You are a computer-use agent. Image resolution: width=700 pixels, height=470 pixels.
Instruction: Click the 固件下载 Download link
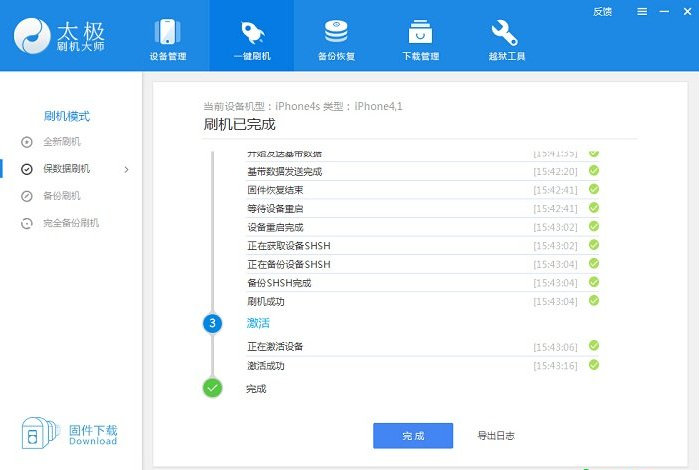coord(93,435)
